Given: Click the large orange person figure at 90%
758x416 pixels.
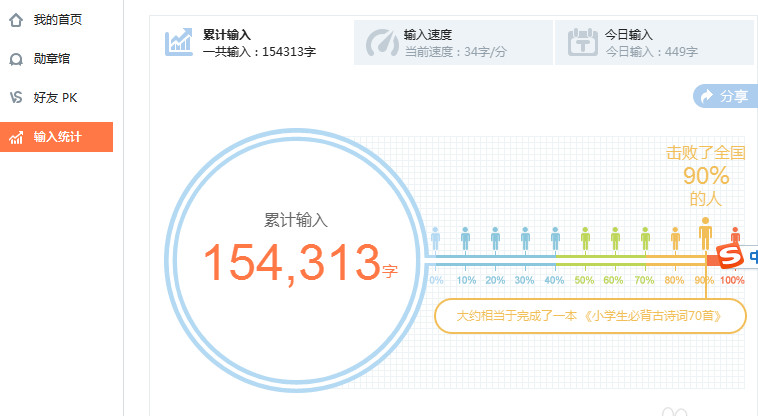Looking at the screenshot, I should pos(705,234).
